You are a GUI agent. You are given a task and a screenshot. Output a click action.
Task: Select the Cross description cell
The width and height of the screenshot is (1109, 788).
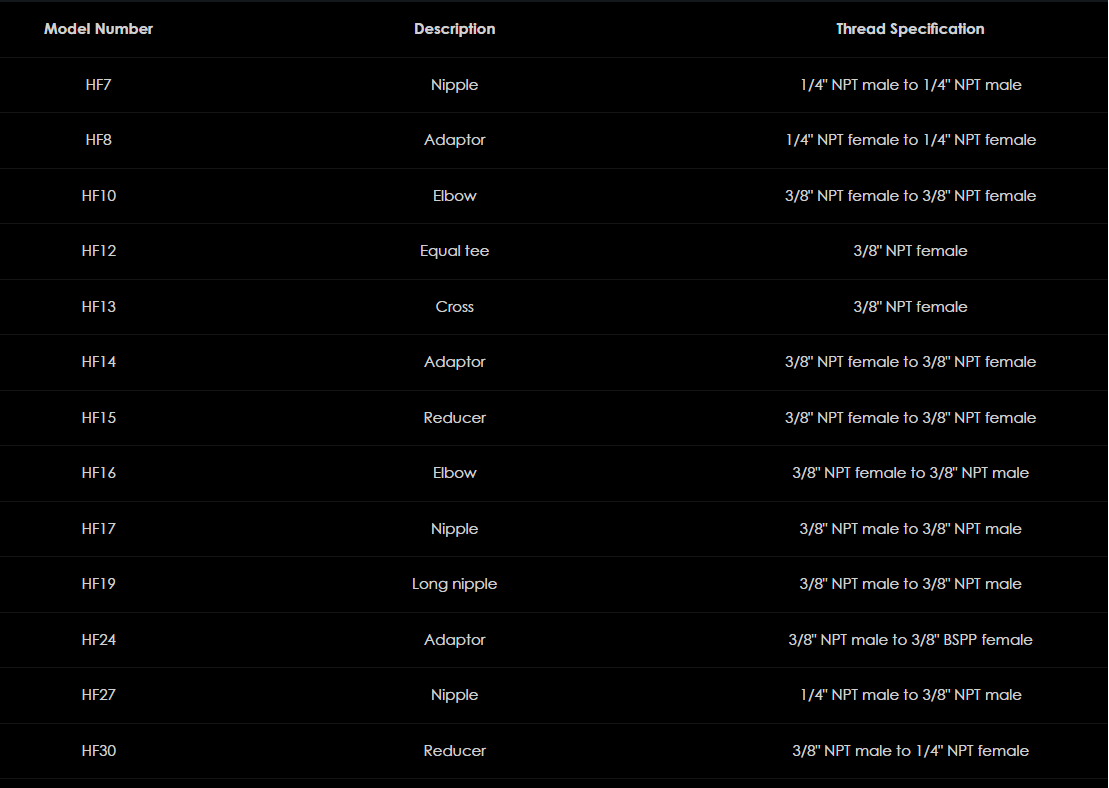(454, 307)
